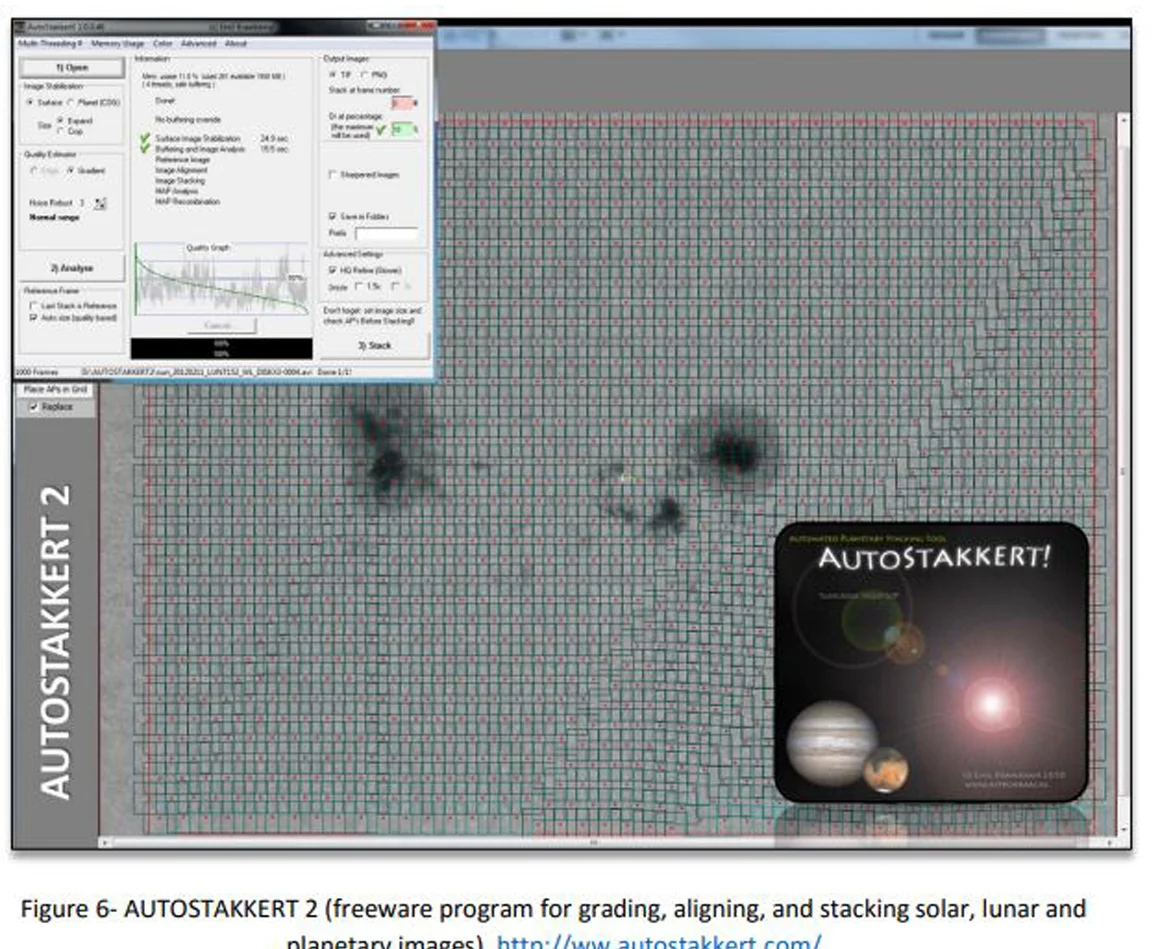This screenshot has height=949, width=1176.
Task: Follow the autostakkert.com link in the caption
Action: 658,941
